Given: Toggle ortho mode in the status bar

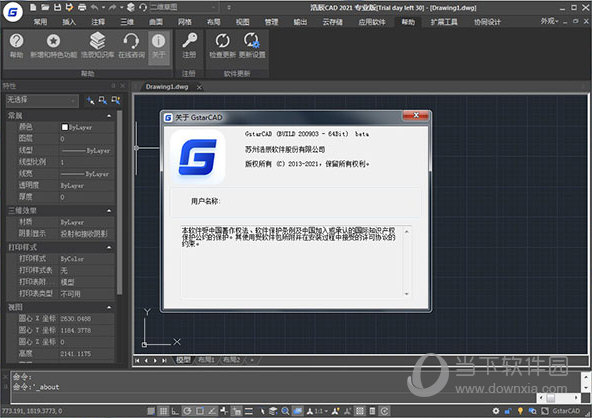Looking at the screenshot, I should point(175,411).
